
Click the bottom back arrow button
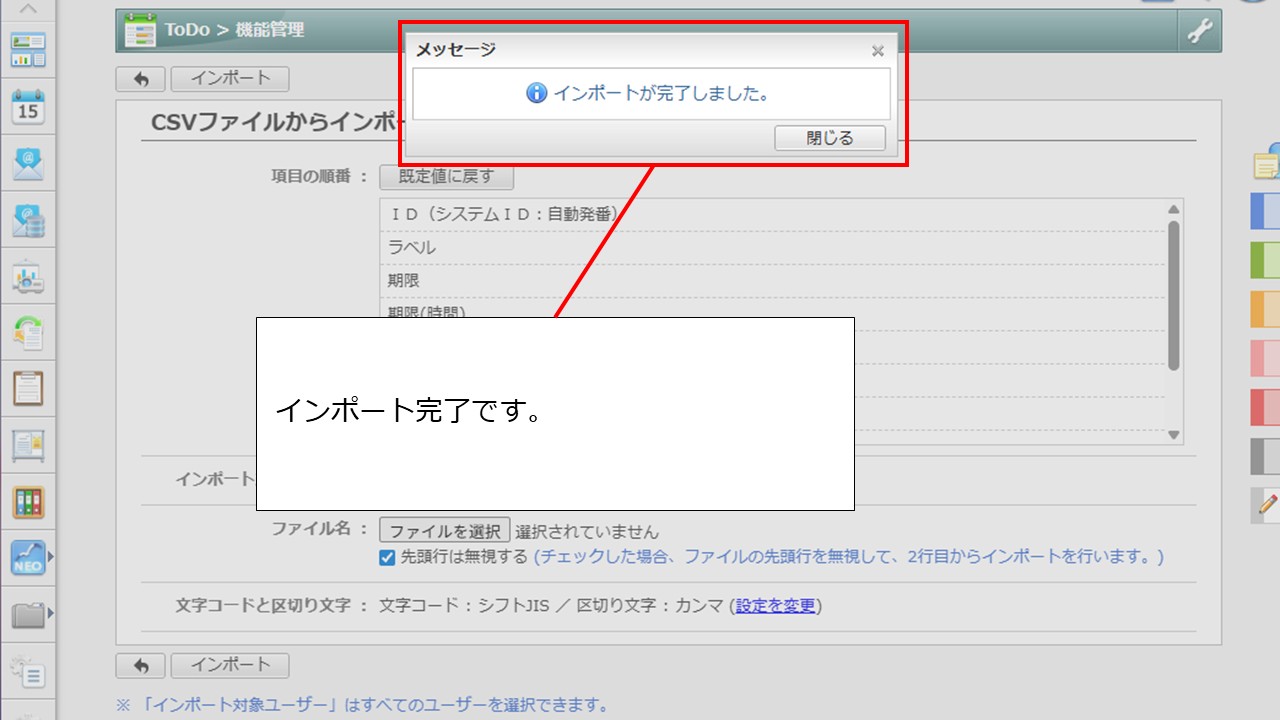(x=141, y=665)
